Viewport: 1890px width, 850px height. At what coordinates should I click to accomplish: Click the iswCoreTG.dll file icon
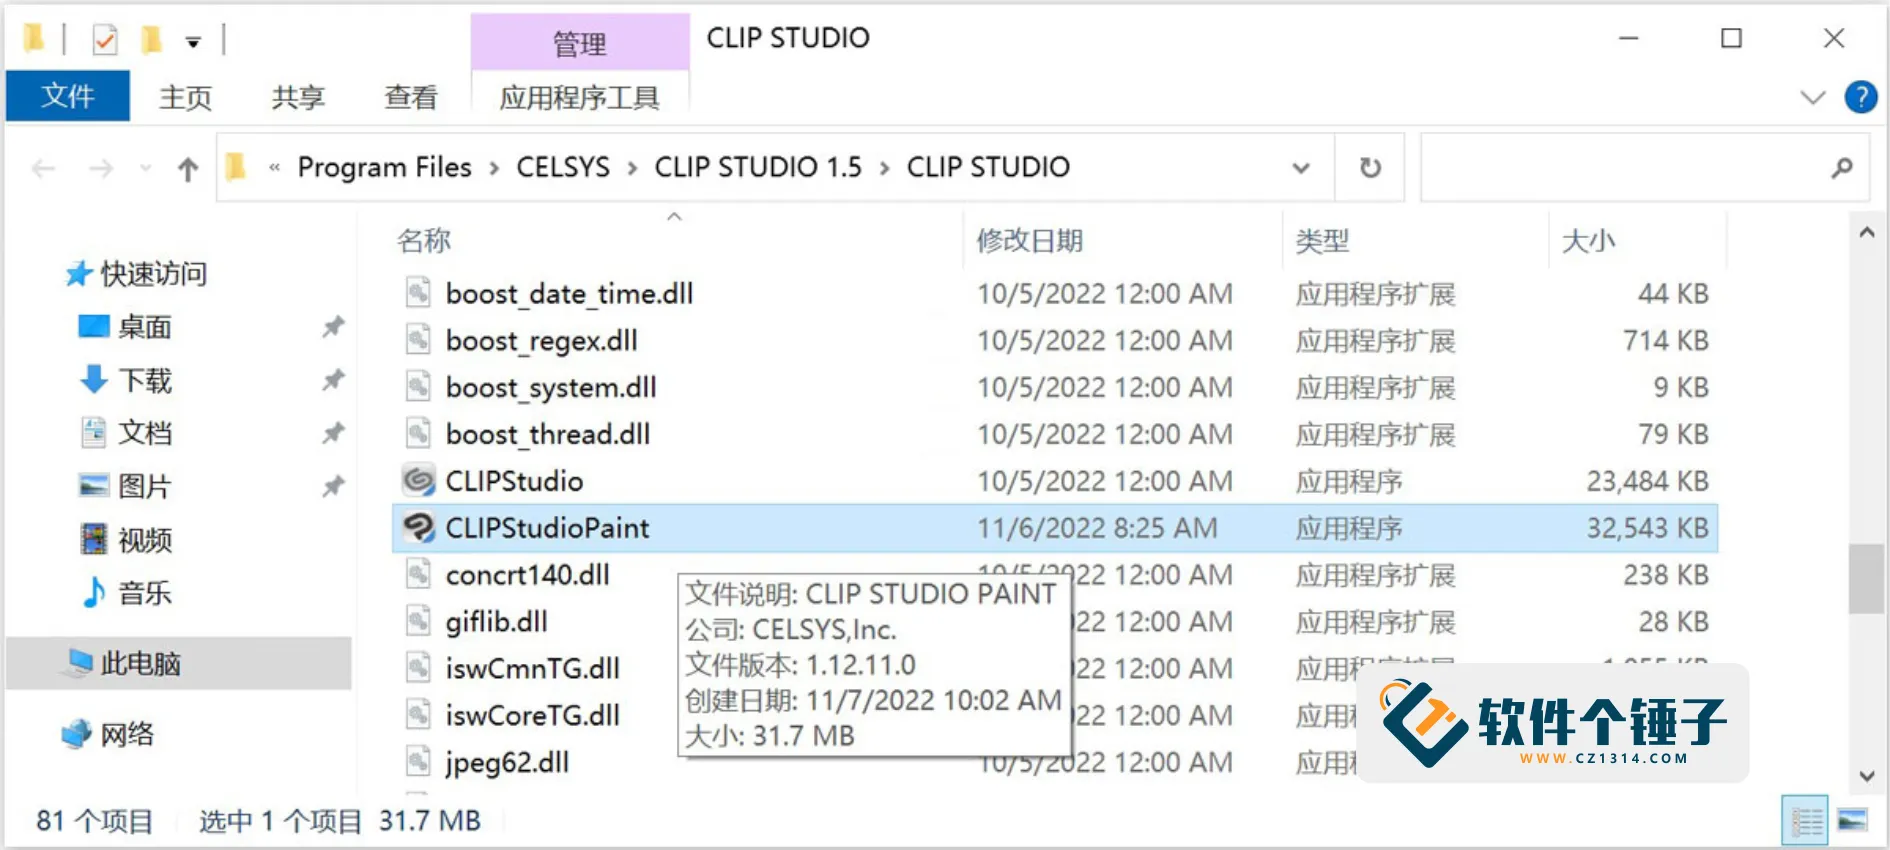pyautogui.click(x=418, y=715)
